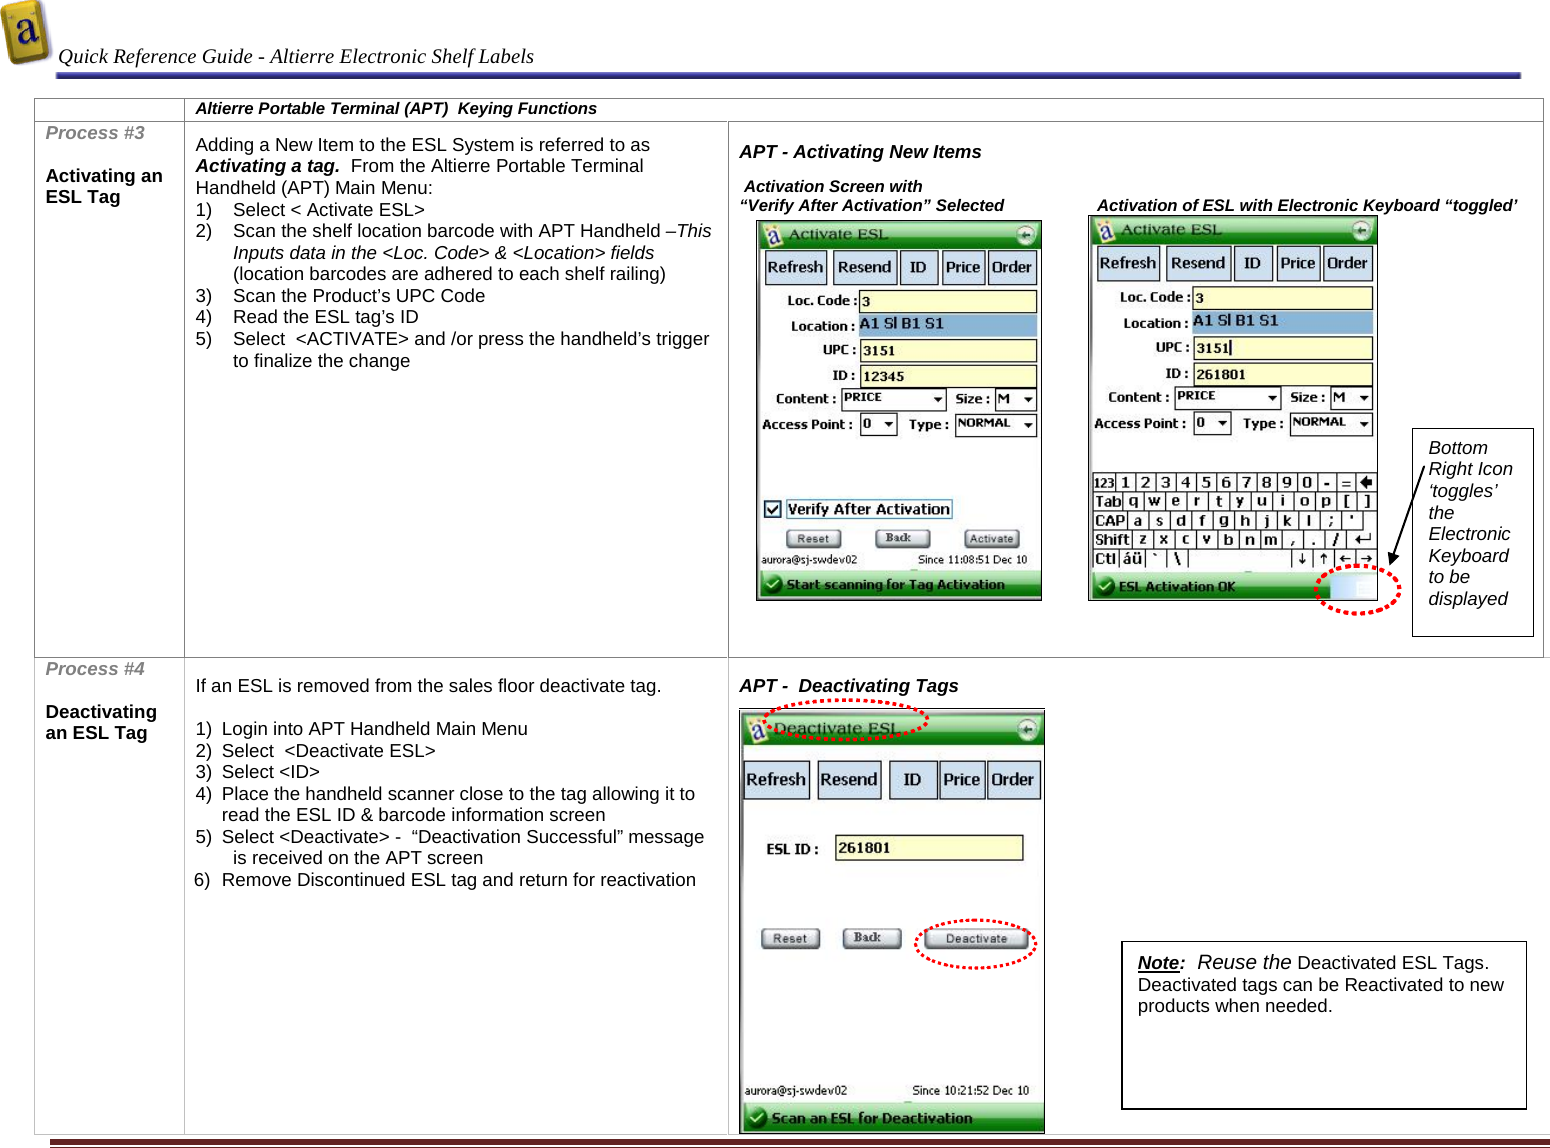The width and height of the screenshot is (1550, 1148).
Task: Select the Price tab in the keyboard Activate screen
Action: (1298, 263)
